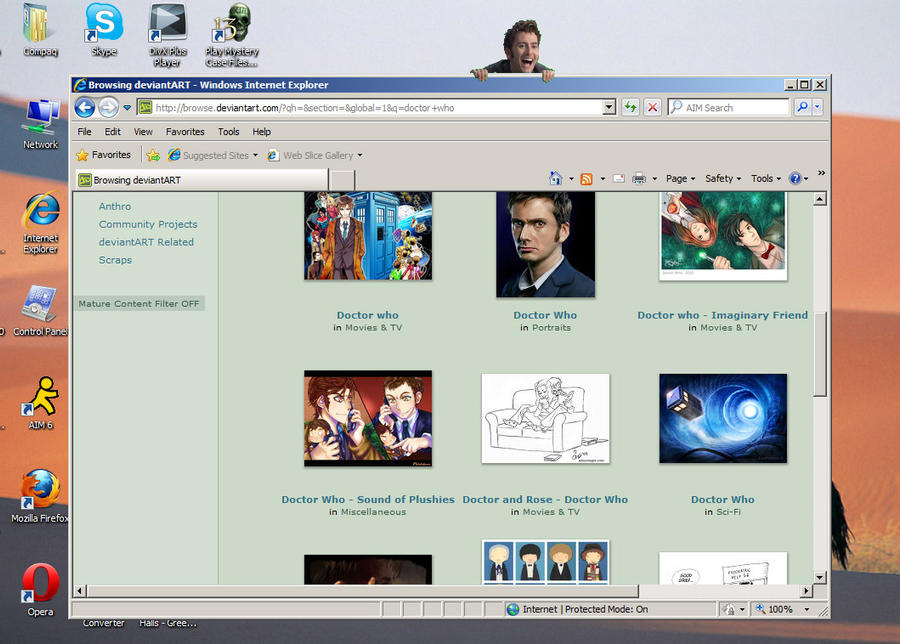Image resolution: width=900 pixels, height=644 pixels.
Task: Toggle the Mature Content Filter OFF
Action: [x=139, y=304]
